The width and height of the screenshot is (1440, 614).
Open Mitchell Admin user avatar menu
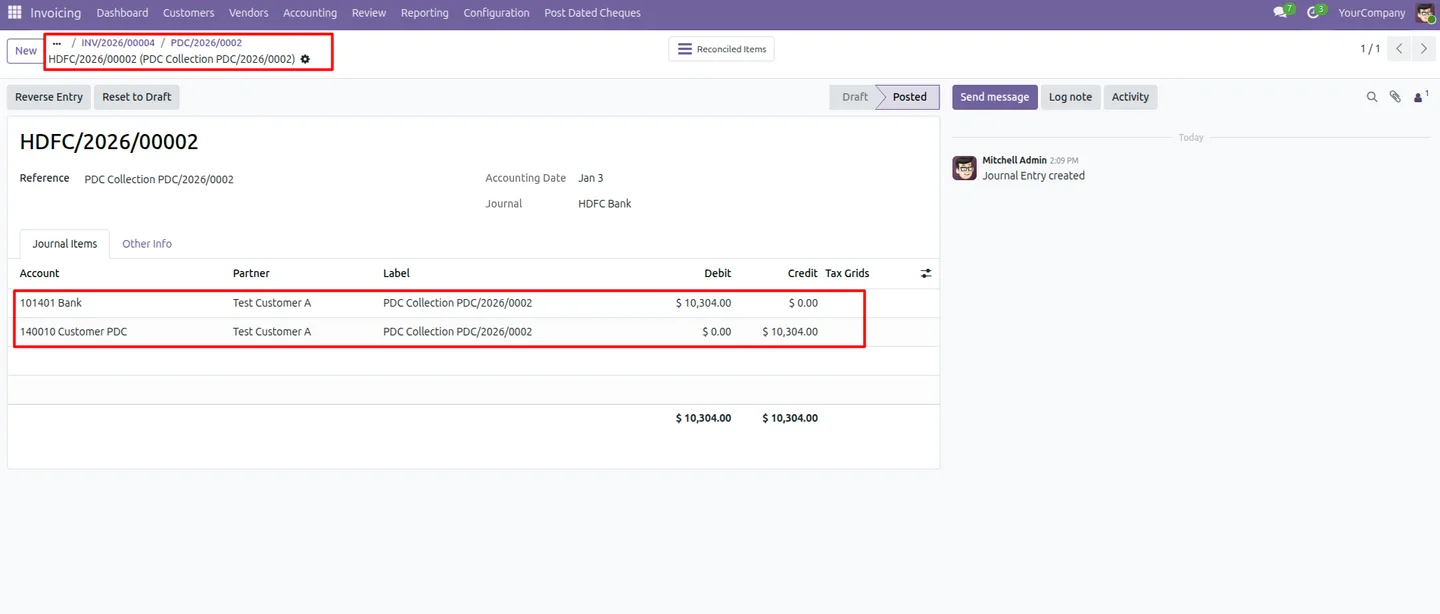(1425, 13)
